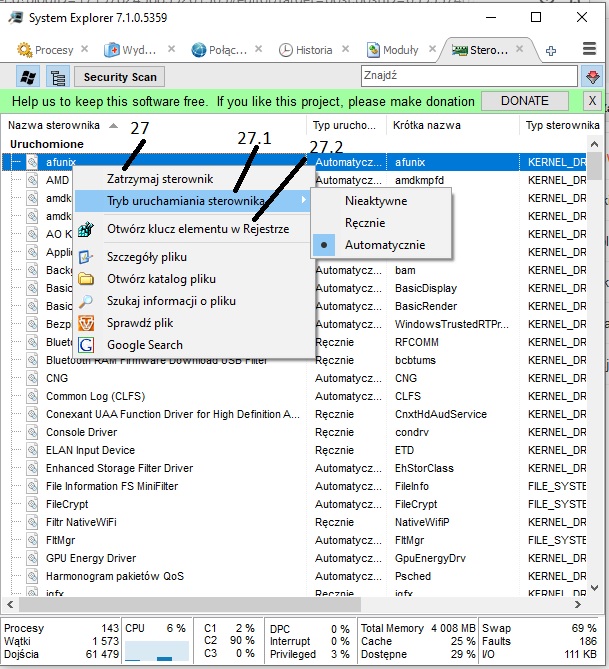Collapse the Uruchomione group
The width and height of the screenshot is (609, 669).
pos(47,144)
